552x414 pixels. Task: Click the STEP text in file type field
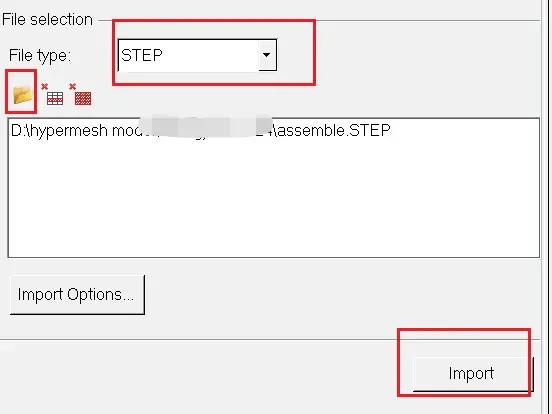(x=142, y=55)
